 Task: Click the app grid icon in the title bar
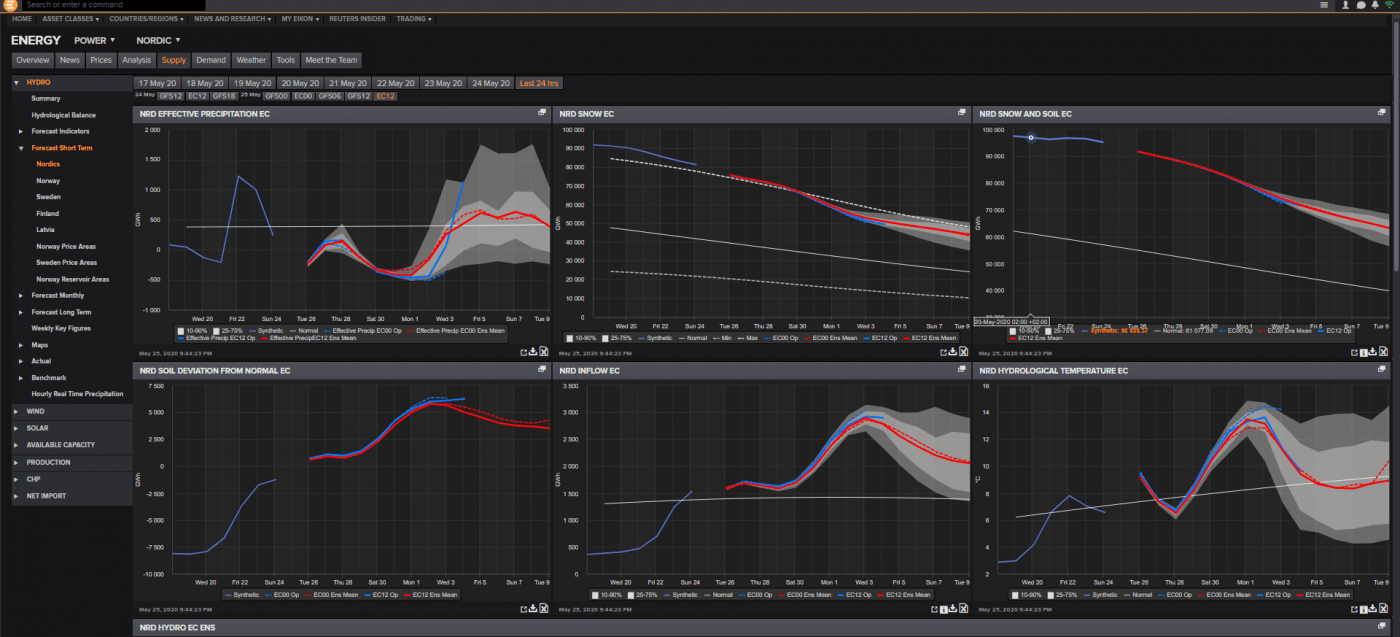tap(1323, 5)
